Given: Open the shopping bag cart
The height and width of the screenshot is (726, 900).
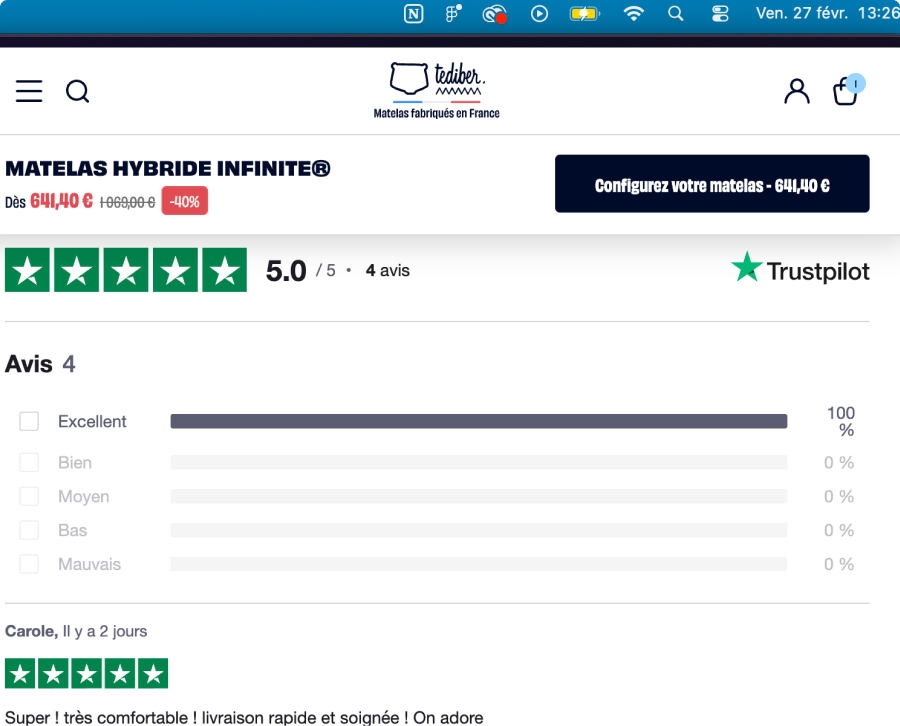Looking at the screenshot, I should click(x=848, y=90).
